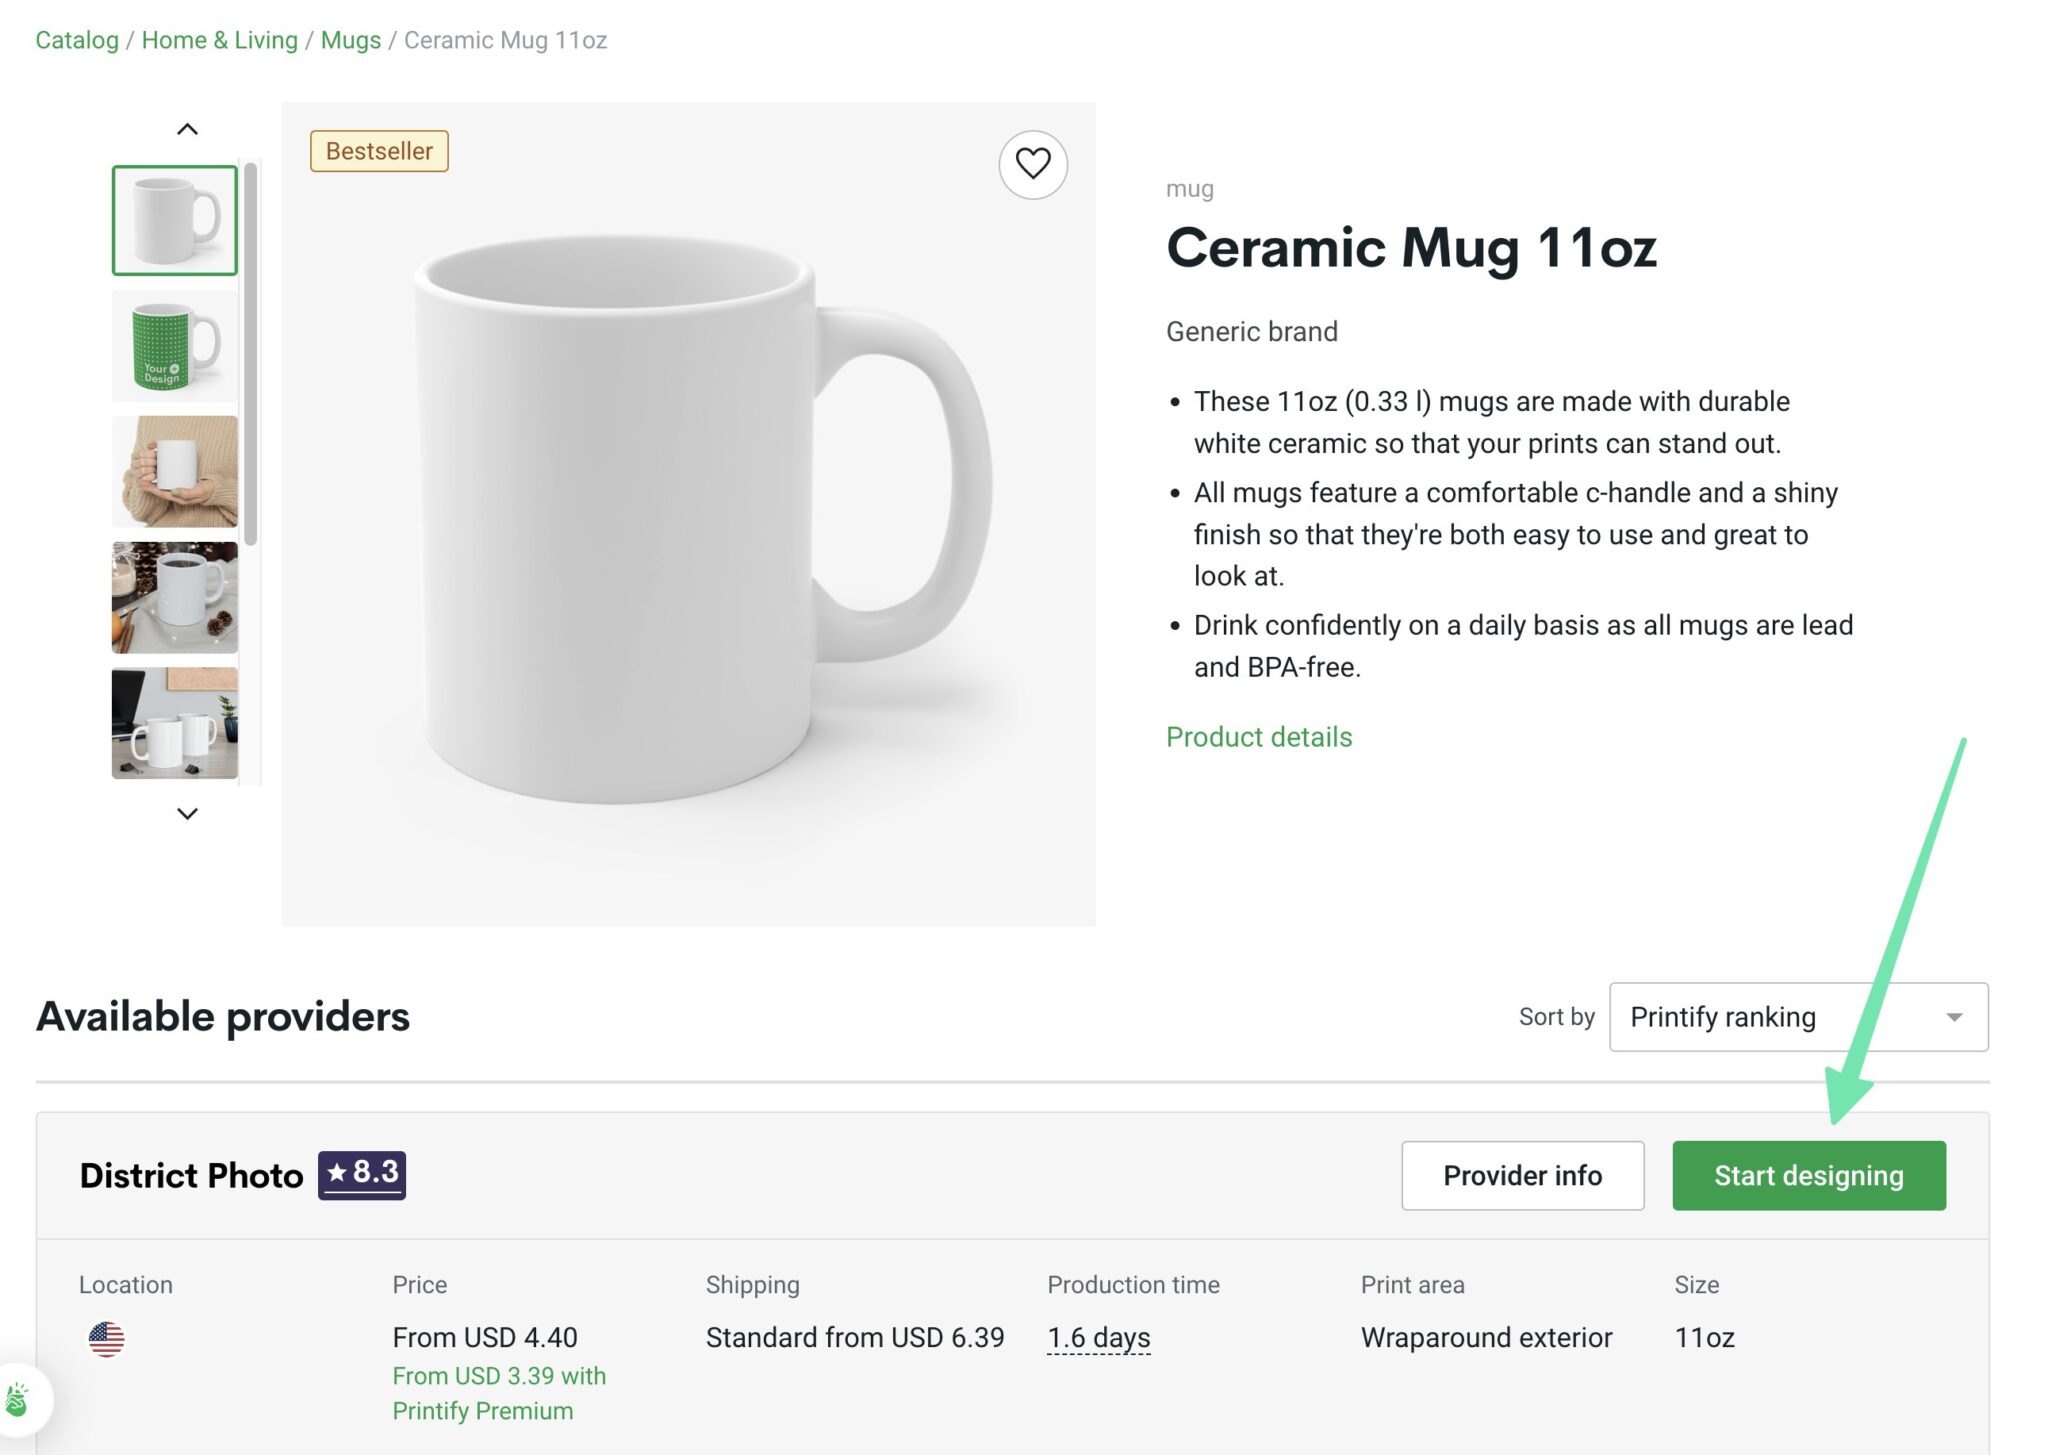
Task: Navigate to Home & Living in breadcrumbs
Action: pyautogui.click(x=219, y=40)
